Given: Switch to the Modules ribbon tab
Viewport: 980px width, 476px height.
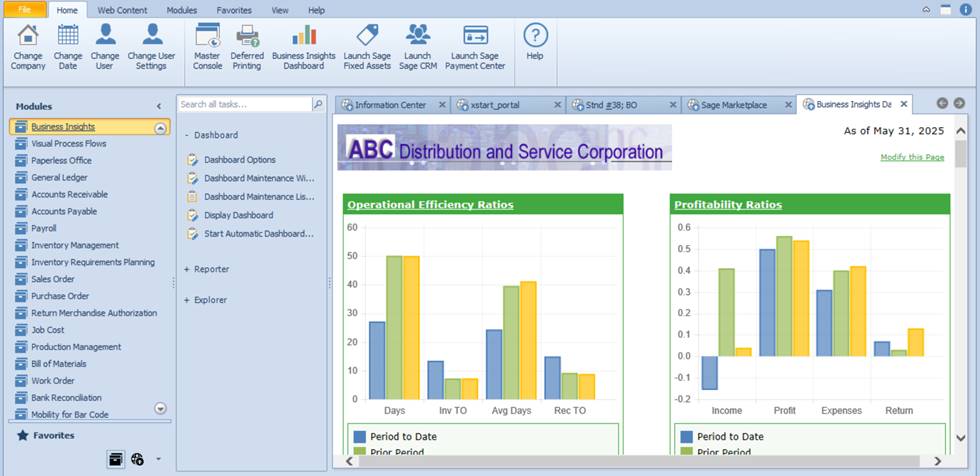Looking at the screenshot, I should coord(182,10).
